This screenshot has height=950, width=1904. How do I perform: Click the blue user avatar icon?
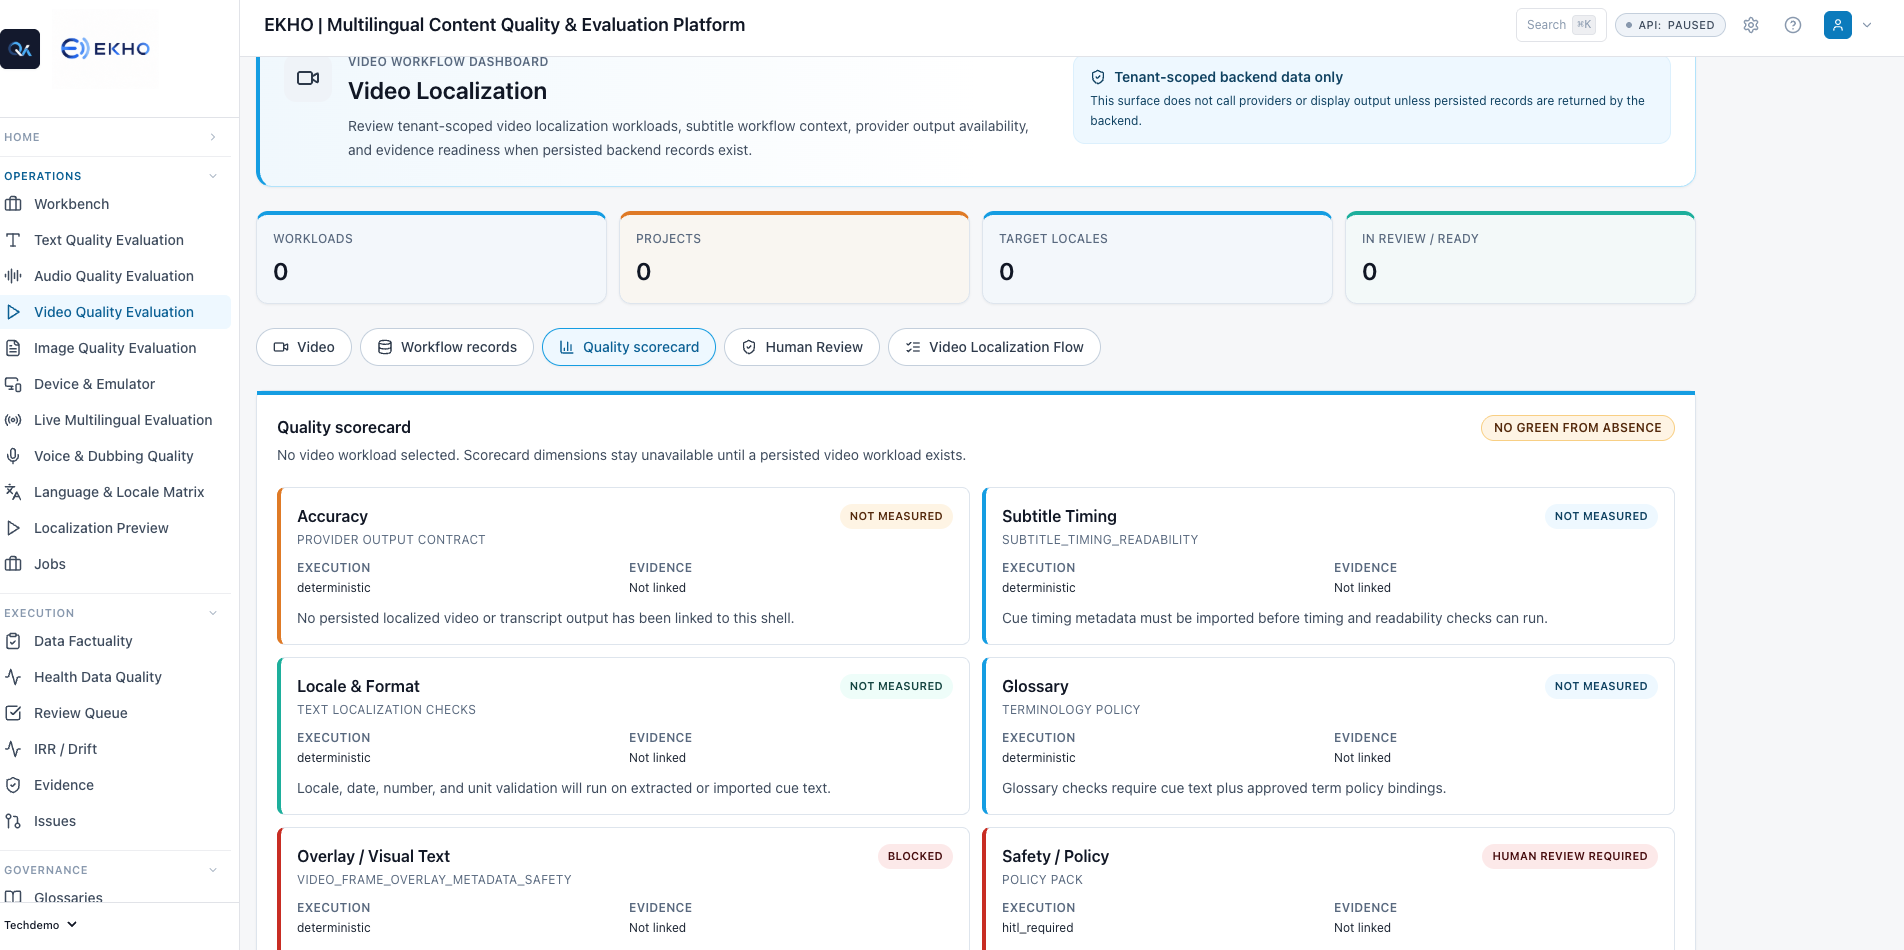pos(1838,25)
